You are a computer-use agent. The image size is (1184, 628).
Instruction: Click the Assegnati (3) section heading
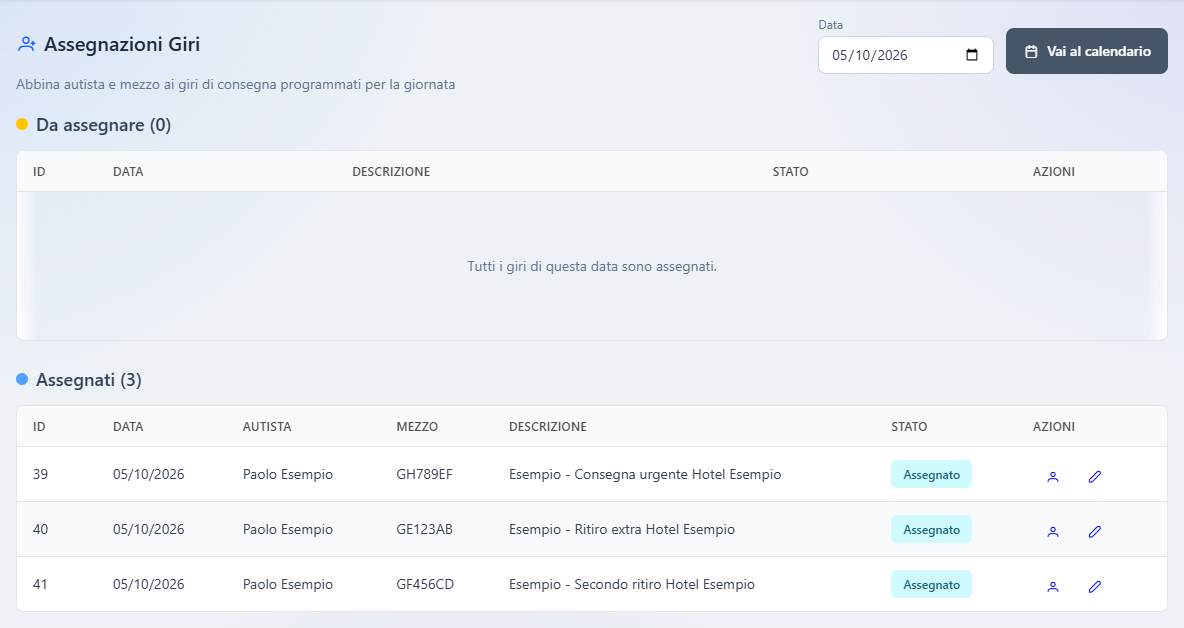(x=88, y=380)
